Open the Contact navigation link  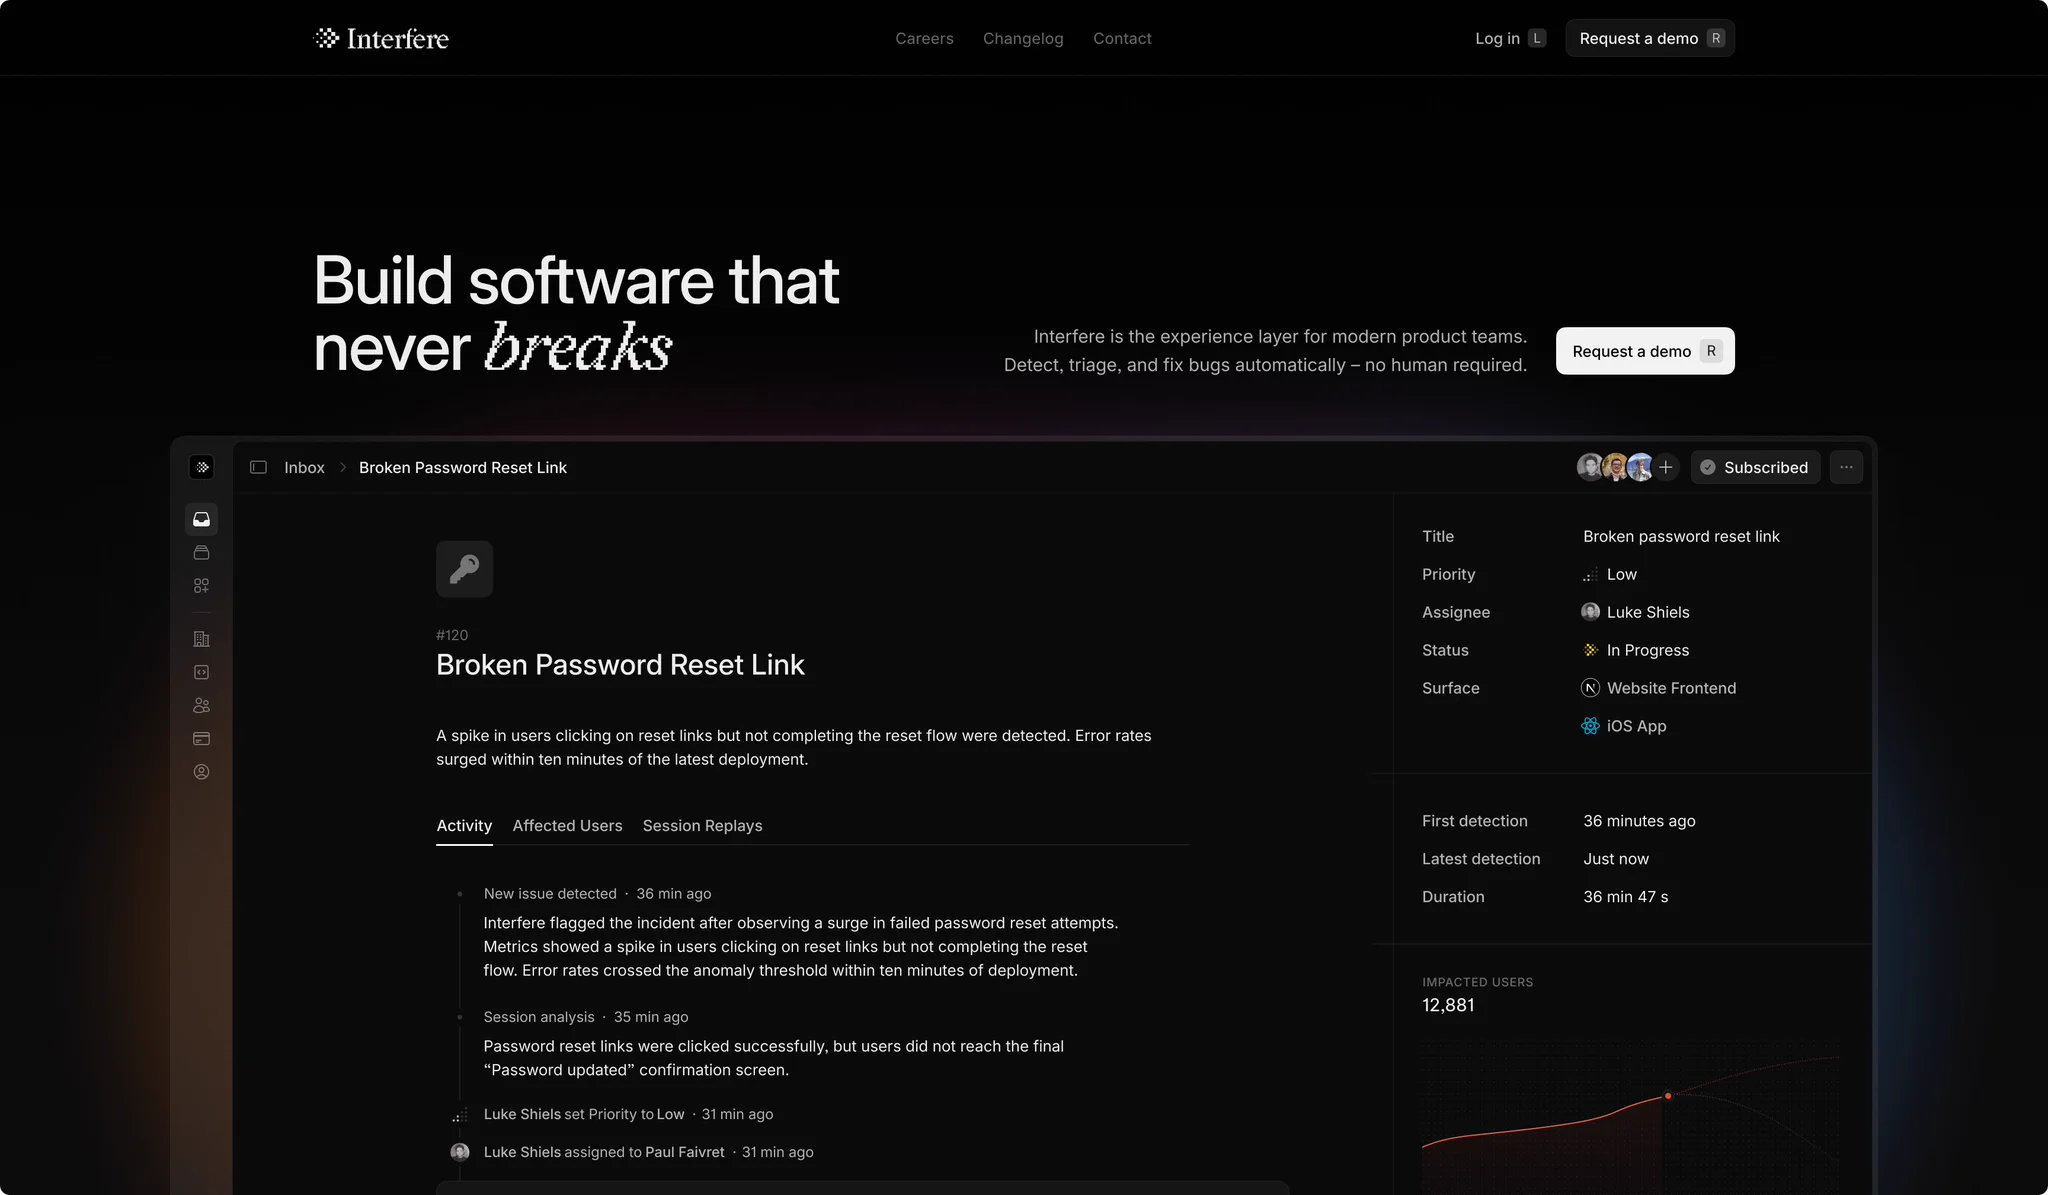(x=1122, y=38)
